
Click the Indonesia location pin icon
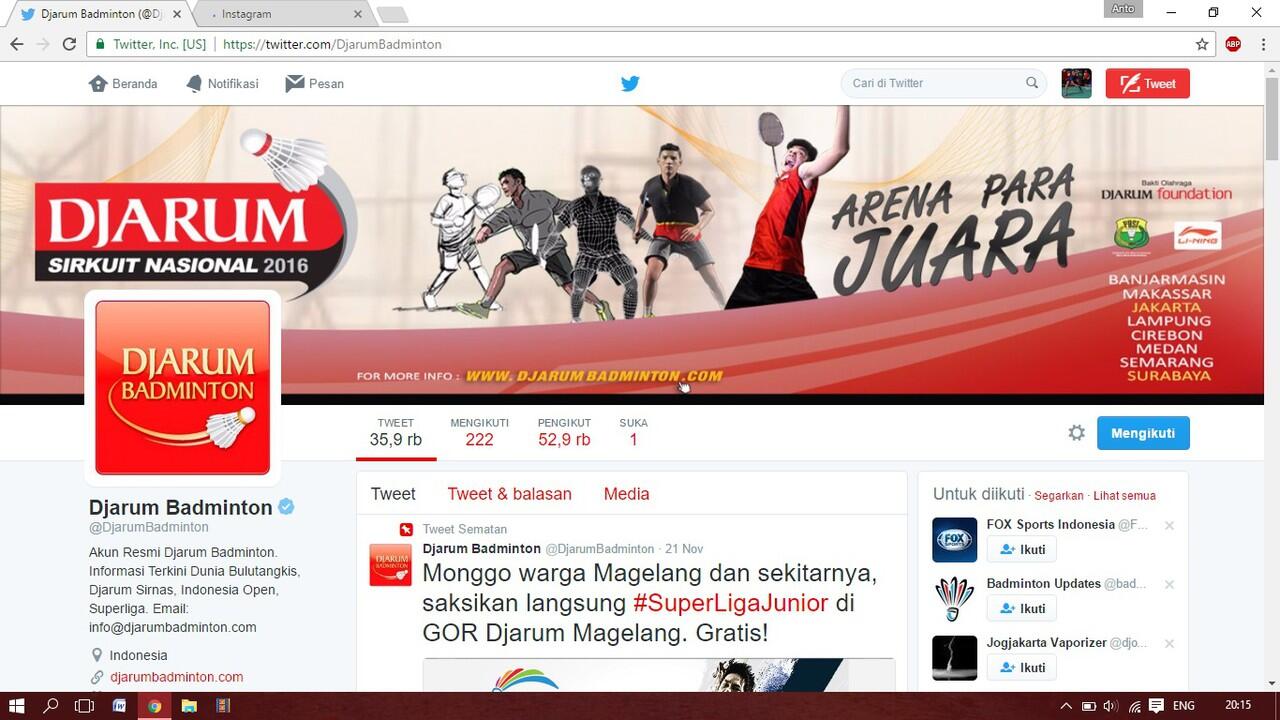pos(97,655)
